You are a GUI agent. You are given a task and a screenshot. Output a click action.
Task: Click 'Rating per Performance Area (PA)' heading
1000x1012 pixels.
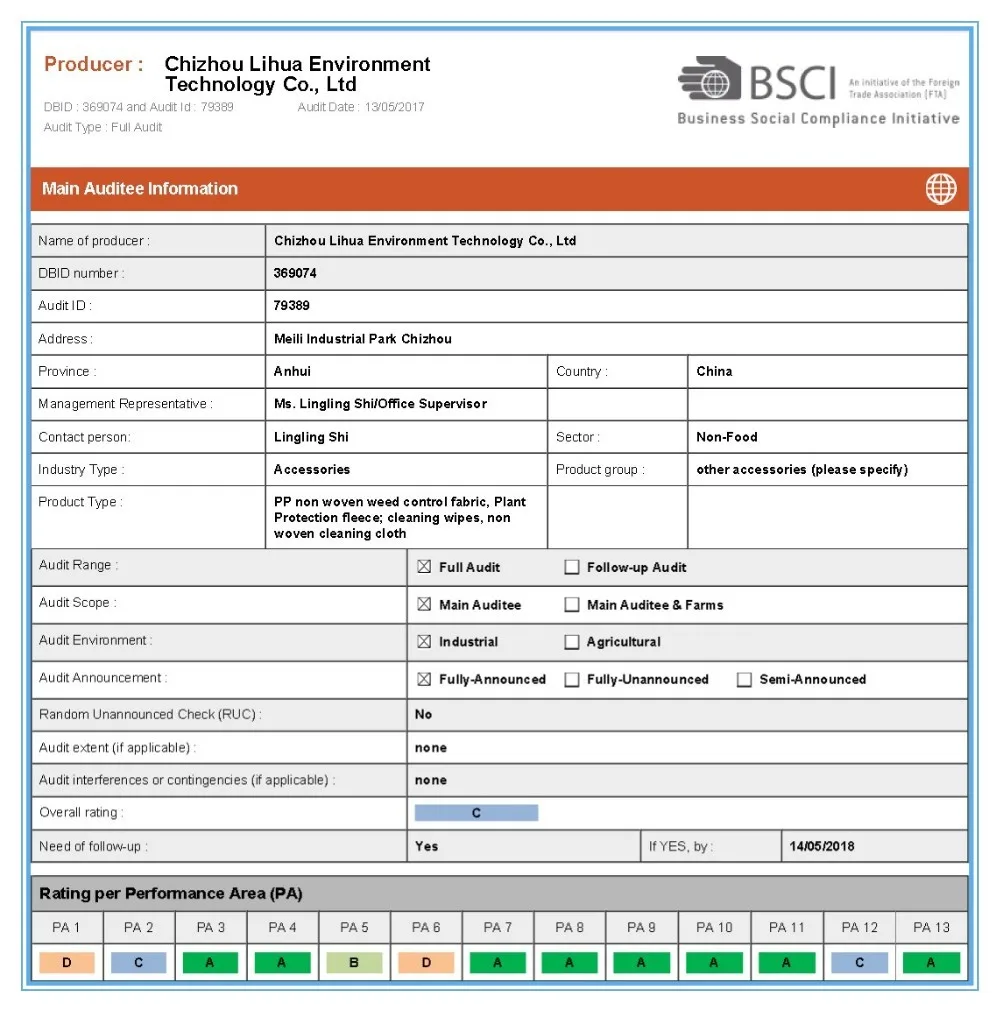(x=170, y=893)
